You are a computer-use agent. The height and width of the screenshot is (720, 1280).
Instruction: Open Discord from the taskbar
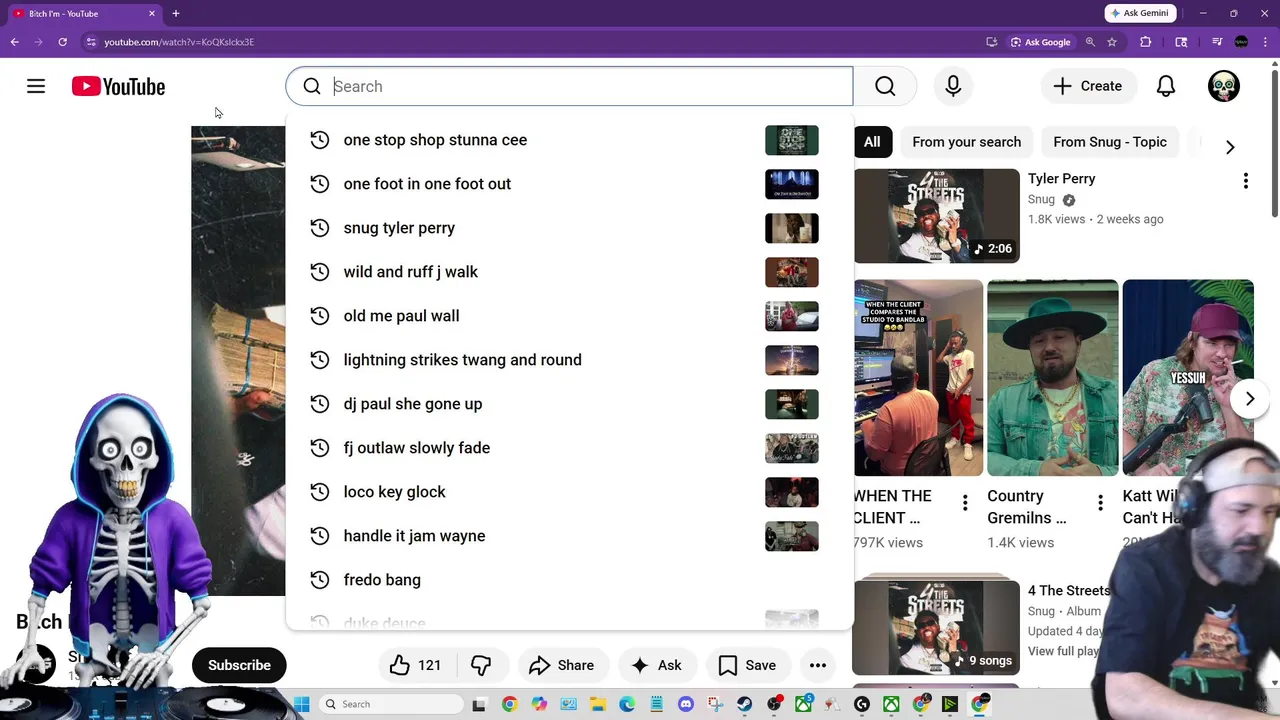coord(686,704)
